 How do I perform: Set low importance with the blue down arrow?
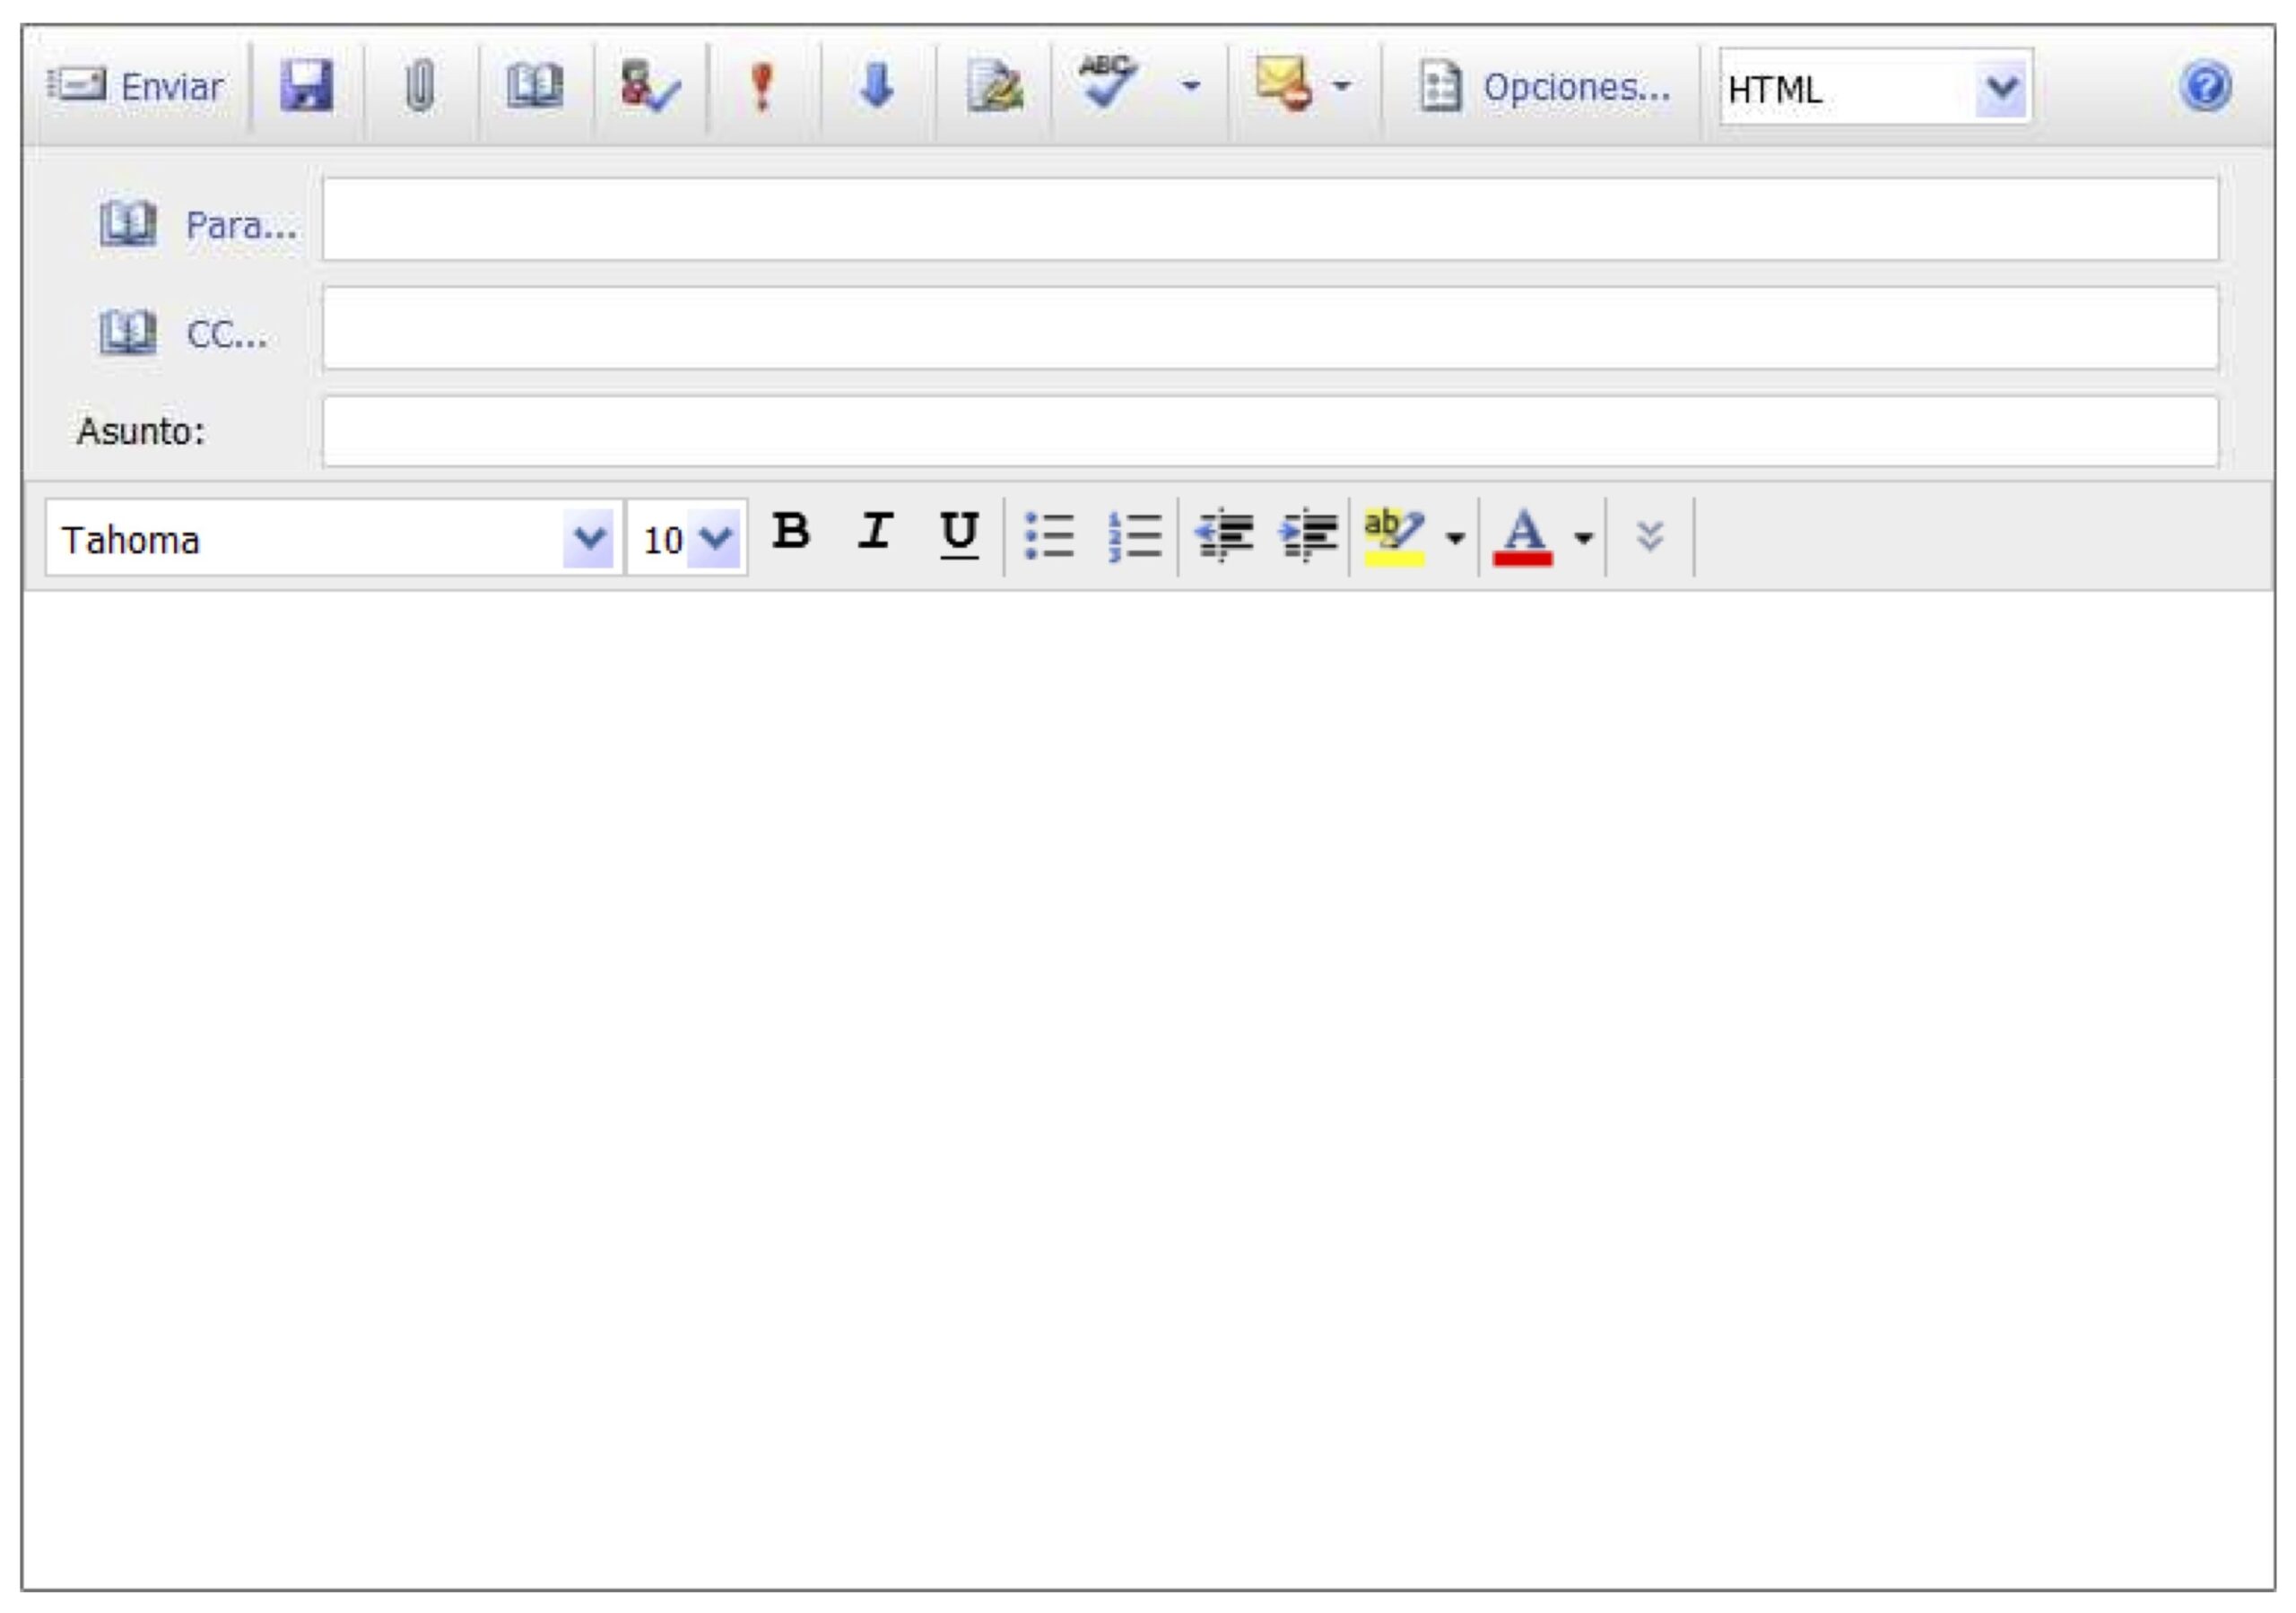point(877,86)
